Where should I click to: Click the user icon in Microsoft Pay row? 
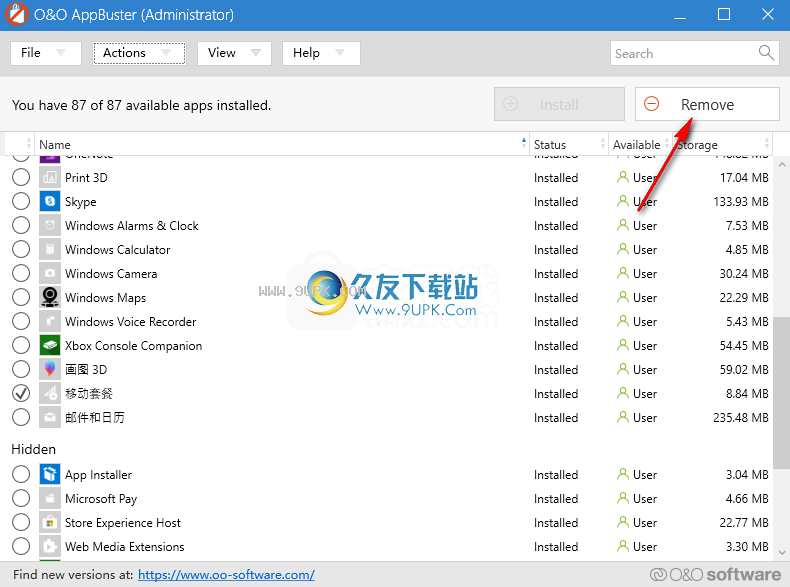click(623, 498)
